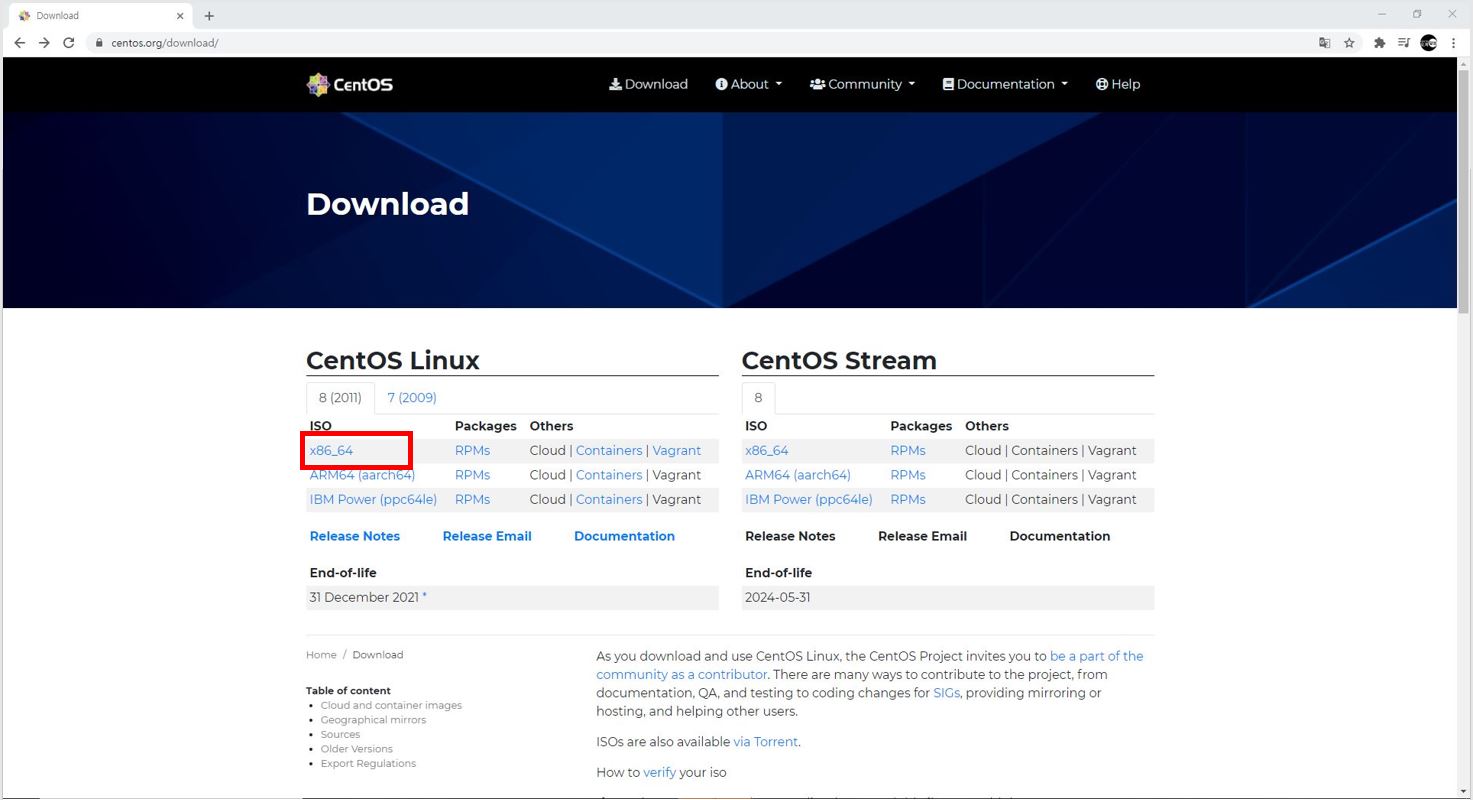The image size is (1473, 800).
Task: Open RPMs link in CentOS Linux x86_64 row
Action: 472,451
